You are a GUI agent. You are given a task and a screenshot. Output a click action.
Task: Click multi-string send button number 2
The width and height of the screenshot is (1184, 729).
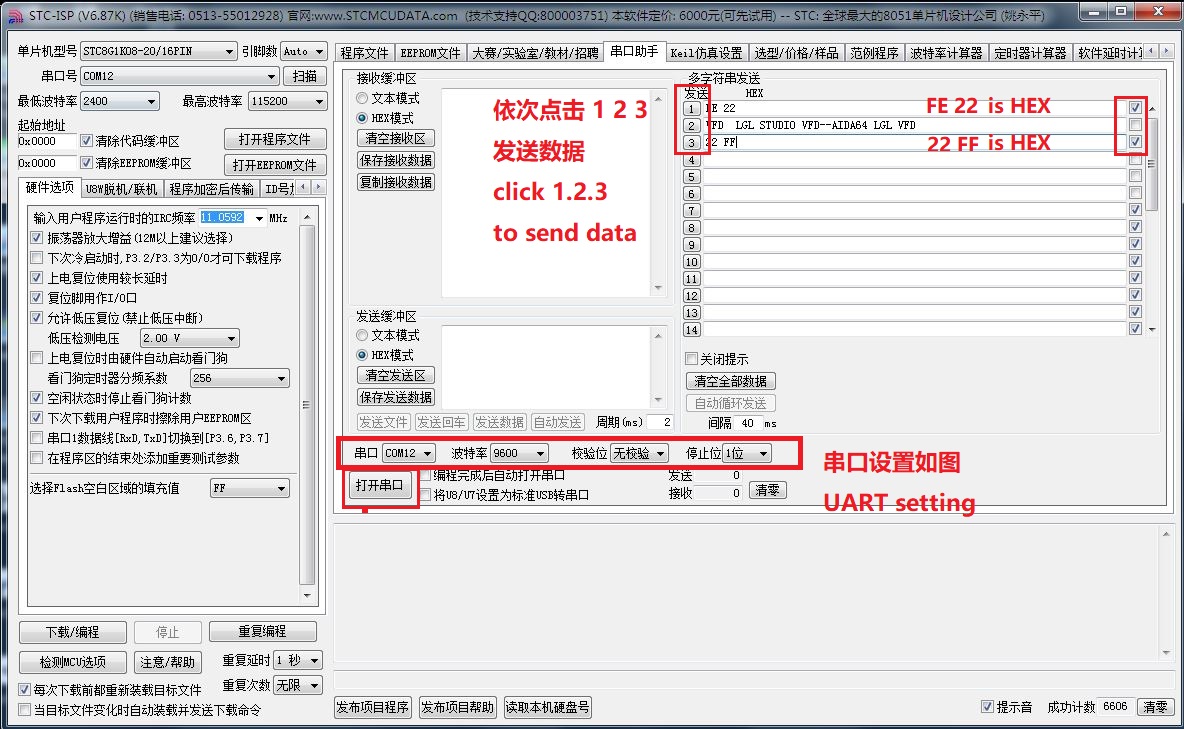pyautogui.click(x=691, y=125)
